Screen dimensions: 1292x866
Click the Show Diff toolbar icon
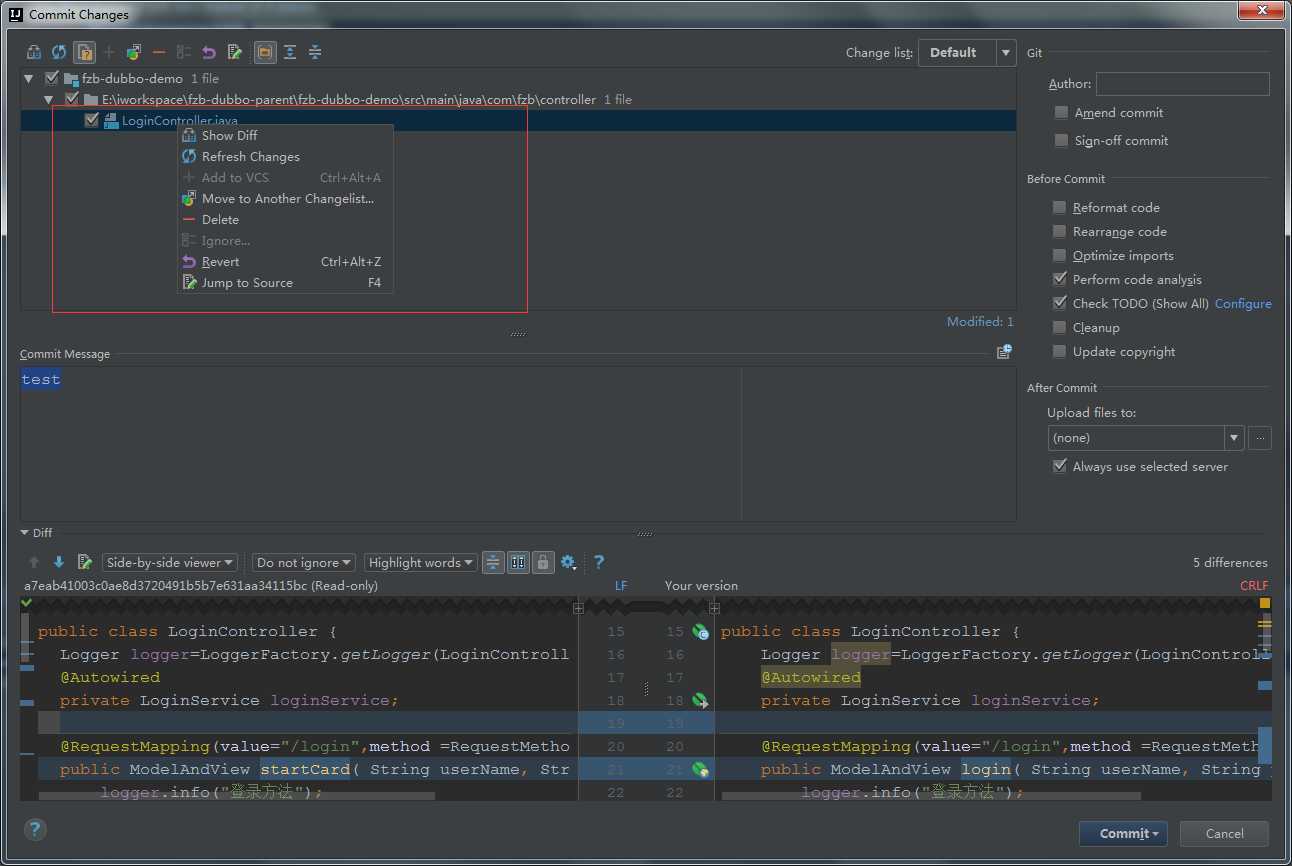tap(34, 52)
